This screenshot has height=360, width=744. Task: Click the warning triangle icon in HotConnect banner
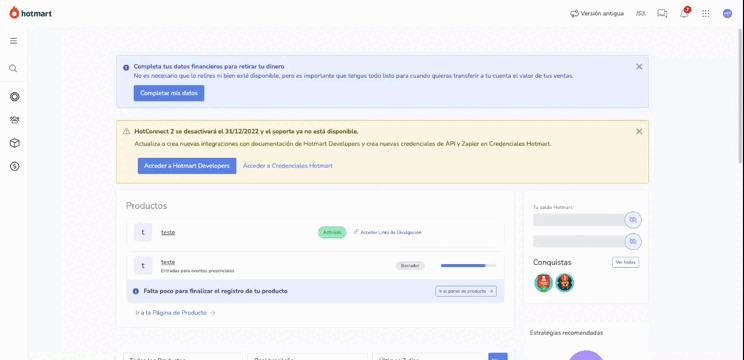[x=126, y=131]
